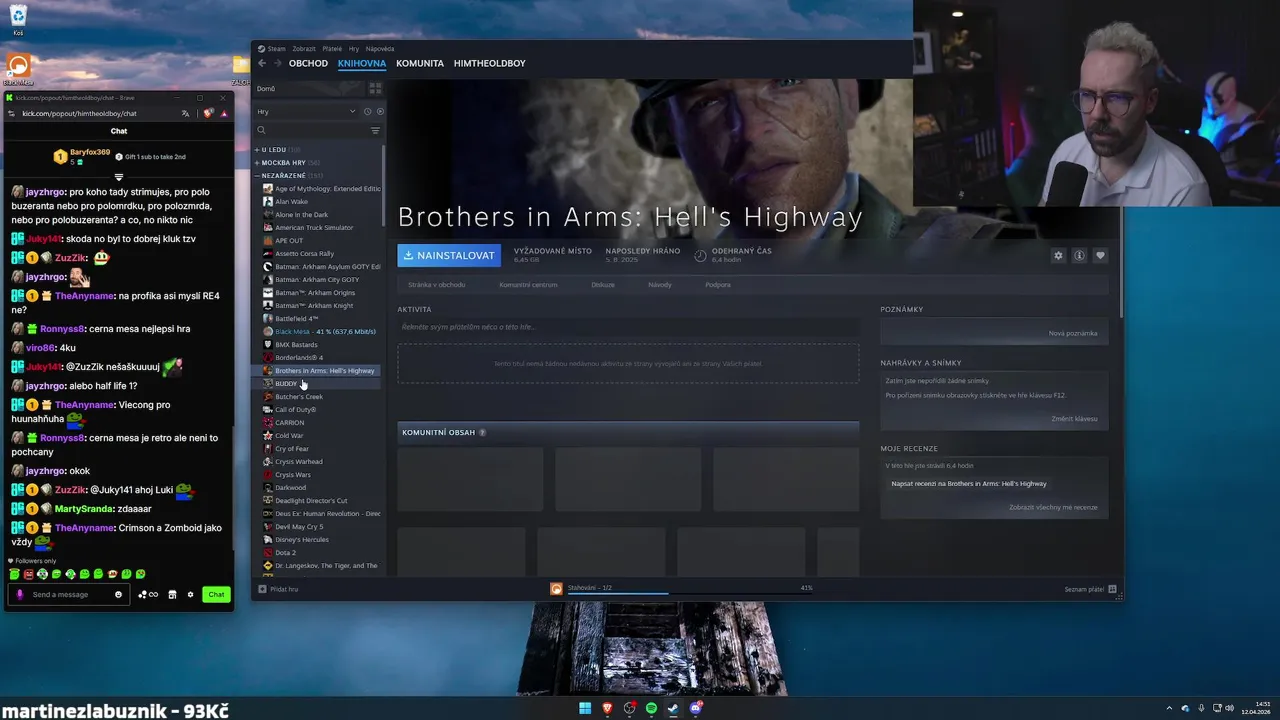This screenshot has height=720, width=1280.
Task: Click the purple microphone icon in chat input
Action: pos(19,594)
